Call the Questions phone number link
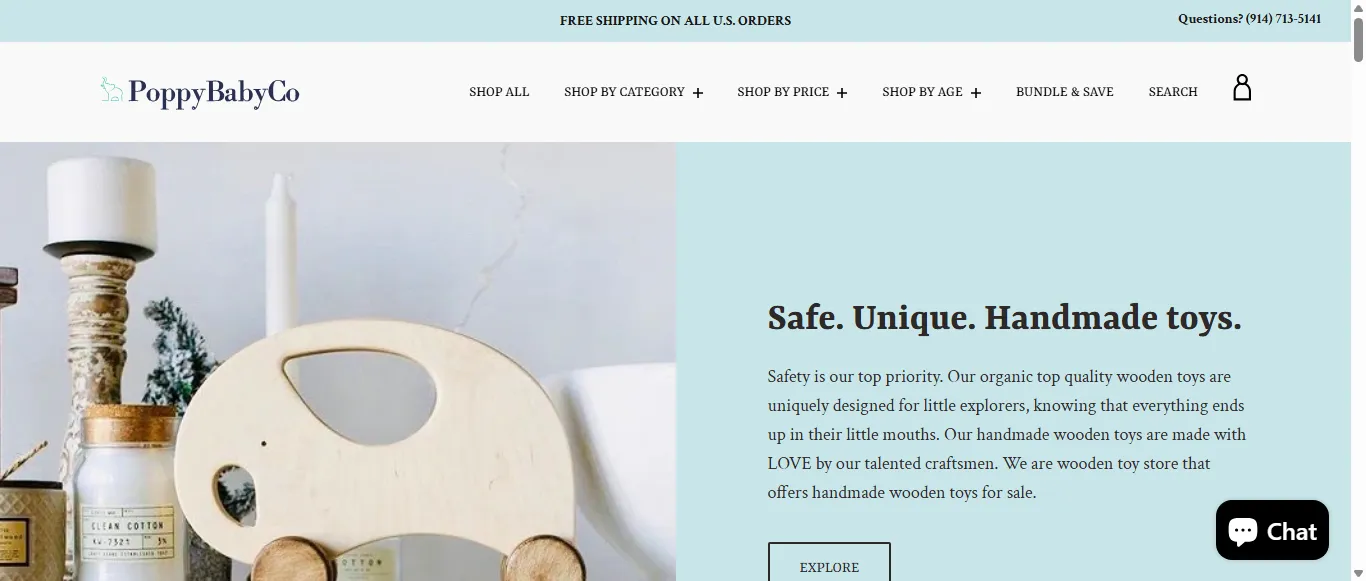Image resolution: width=1366 pixels, height=581 pixels. 1249,19
